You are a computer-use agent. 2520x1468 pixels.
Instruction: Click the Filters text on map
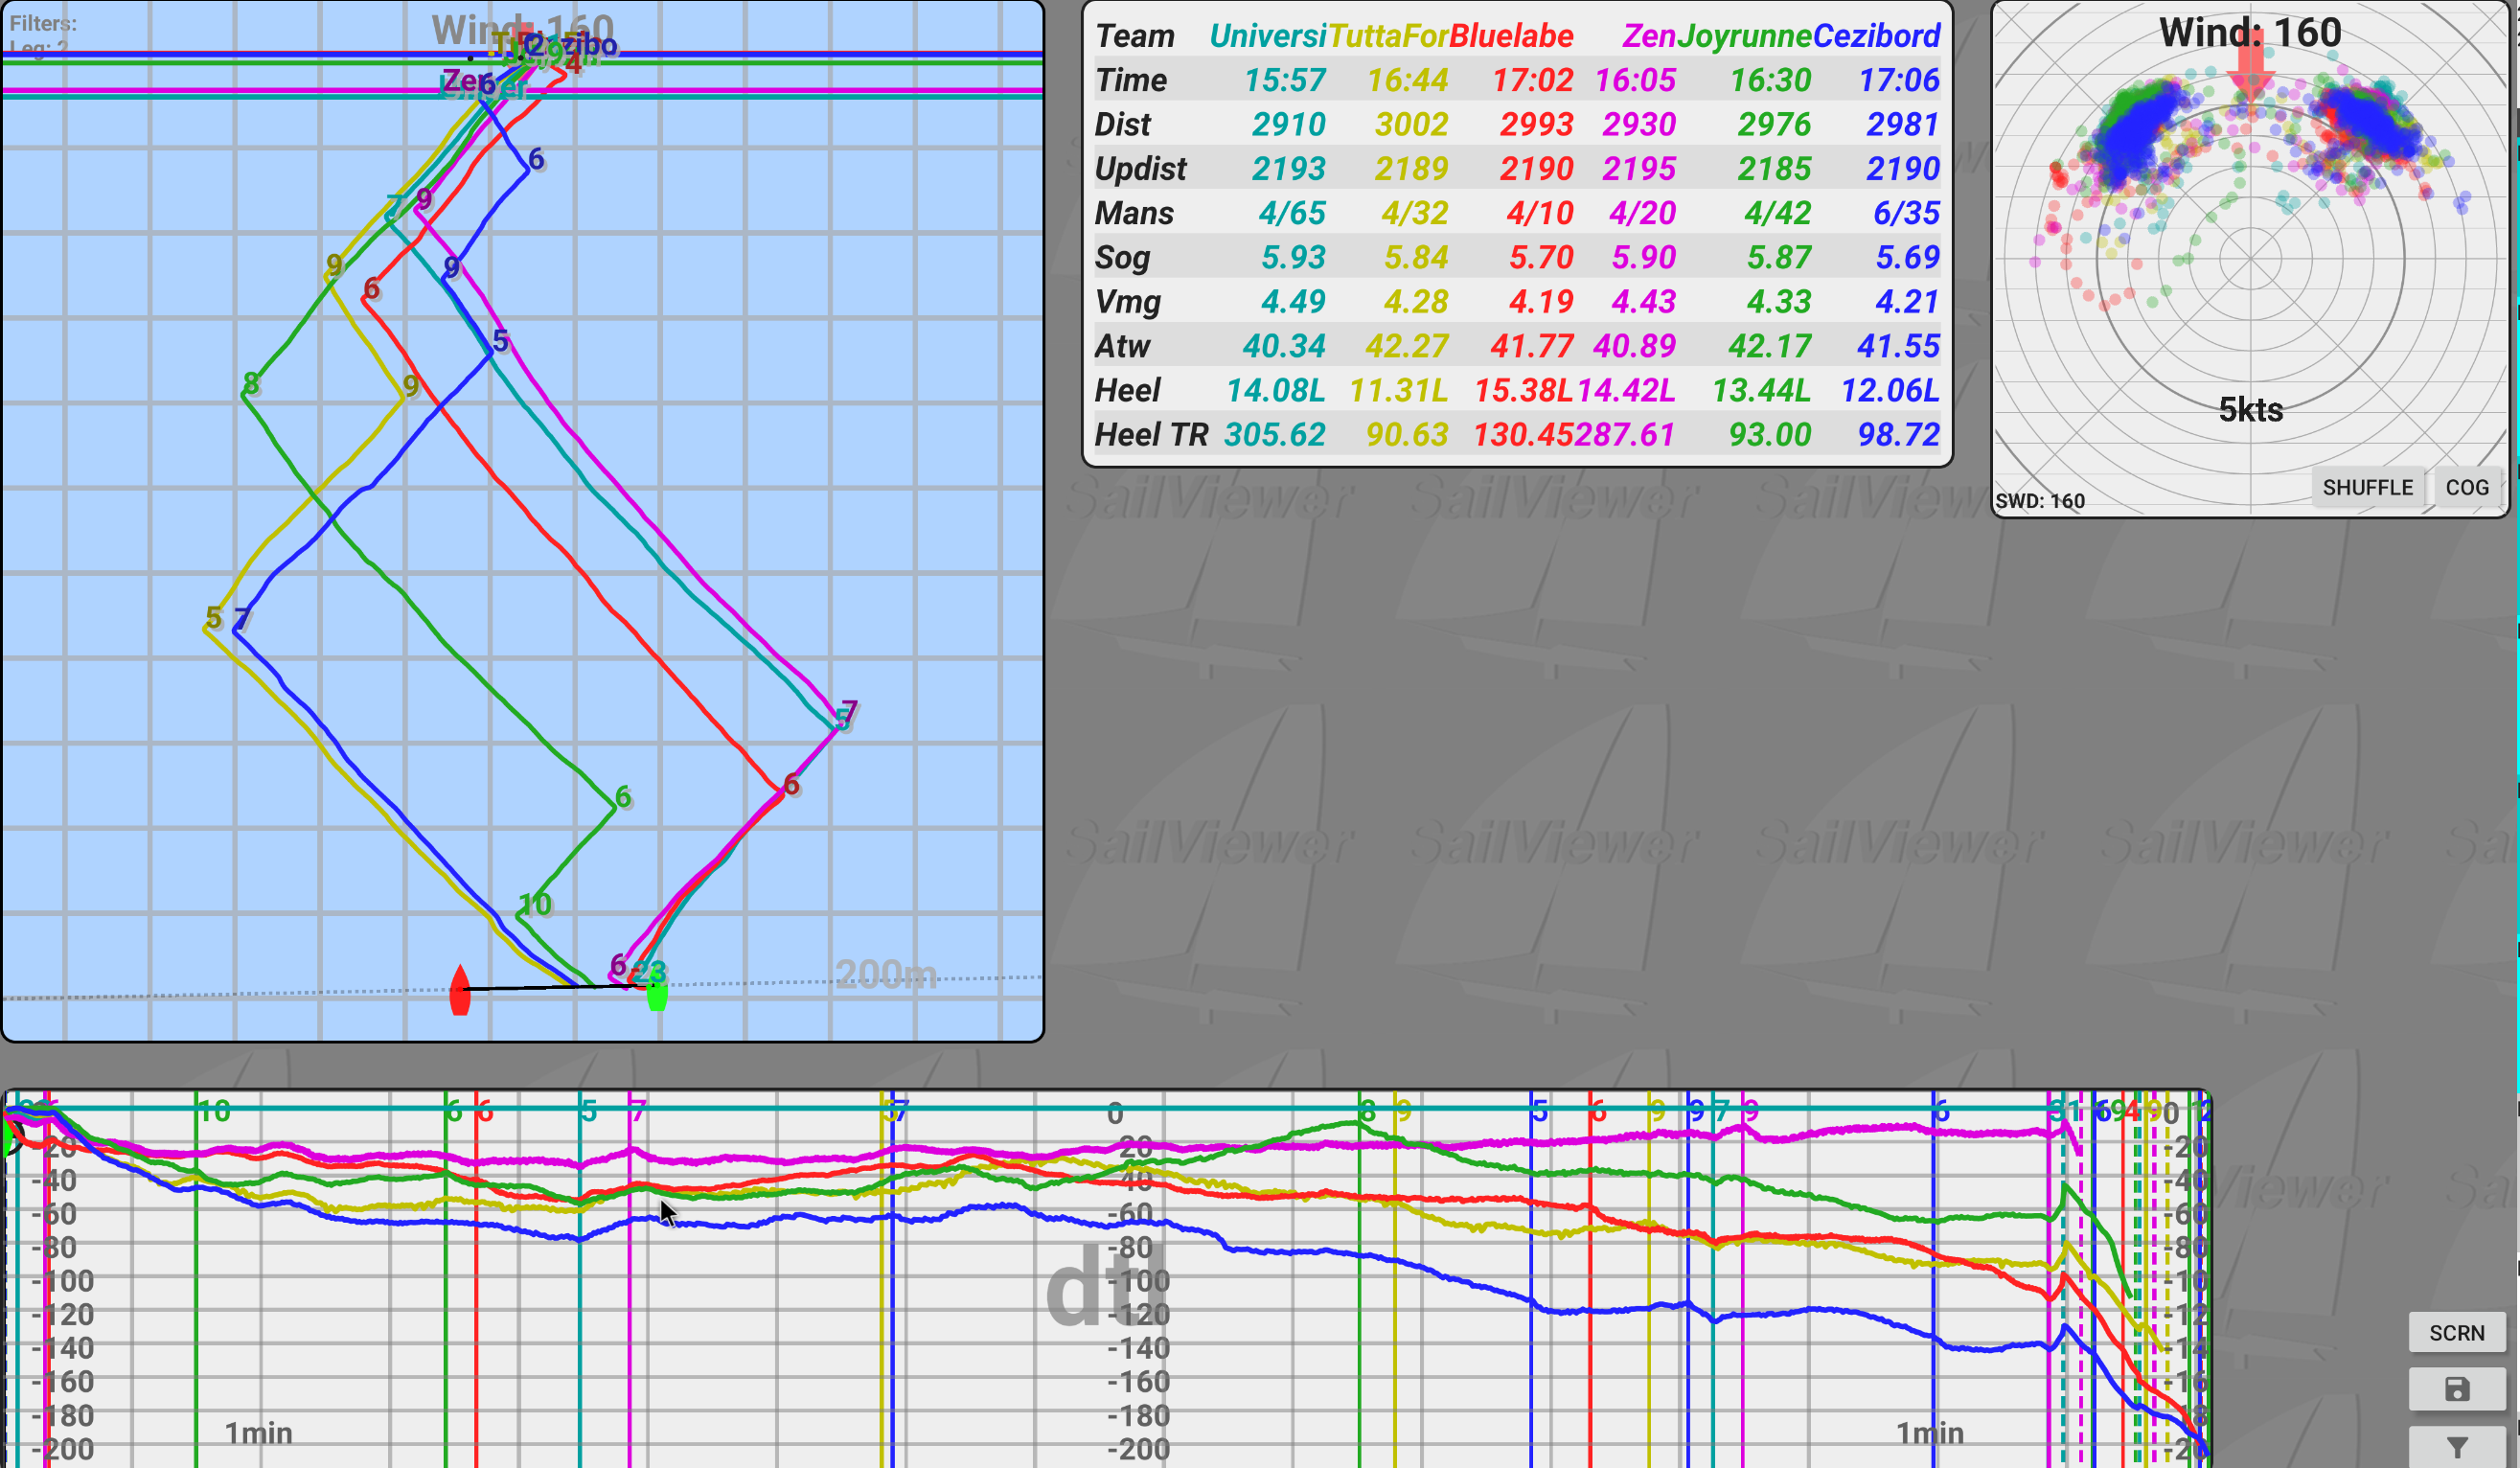pos(43,23)
